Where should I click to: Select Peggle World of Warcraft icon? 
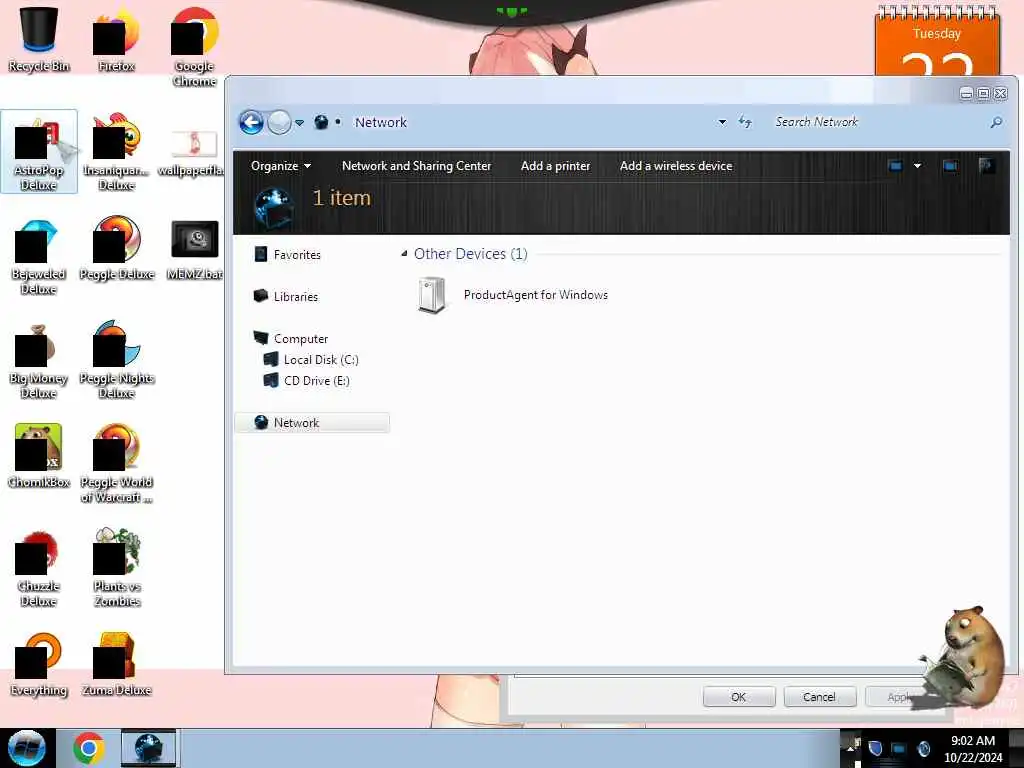[116, 464]
